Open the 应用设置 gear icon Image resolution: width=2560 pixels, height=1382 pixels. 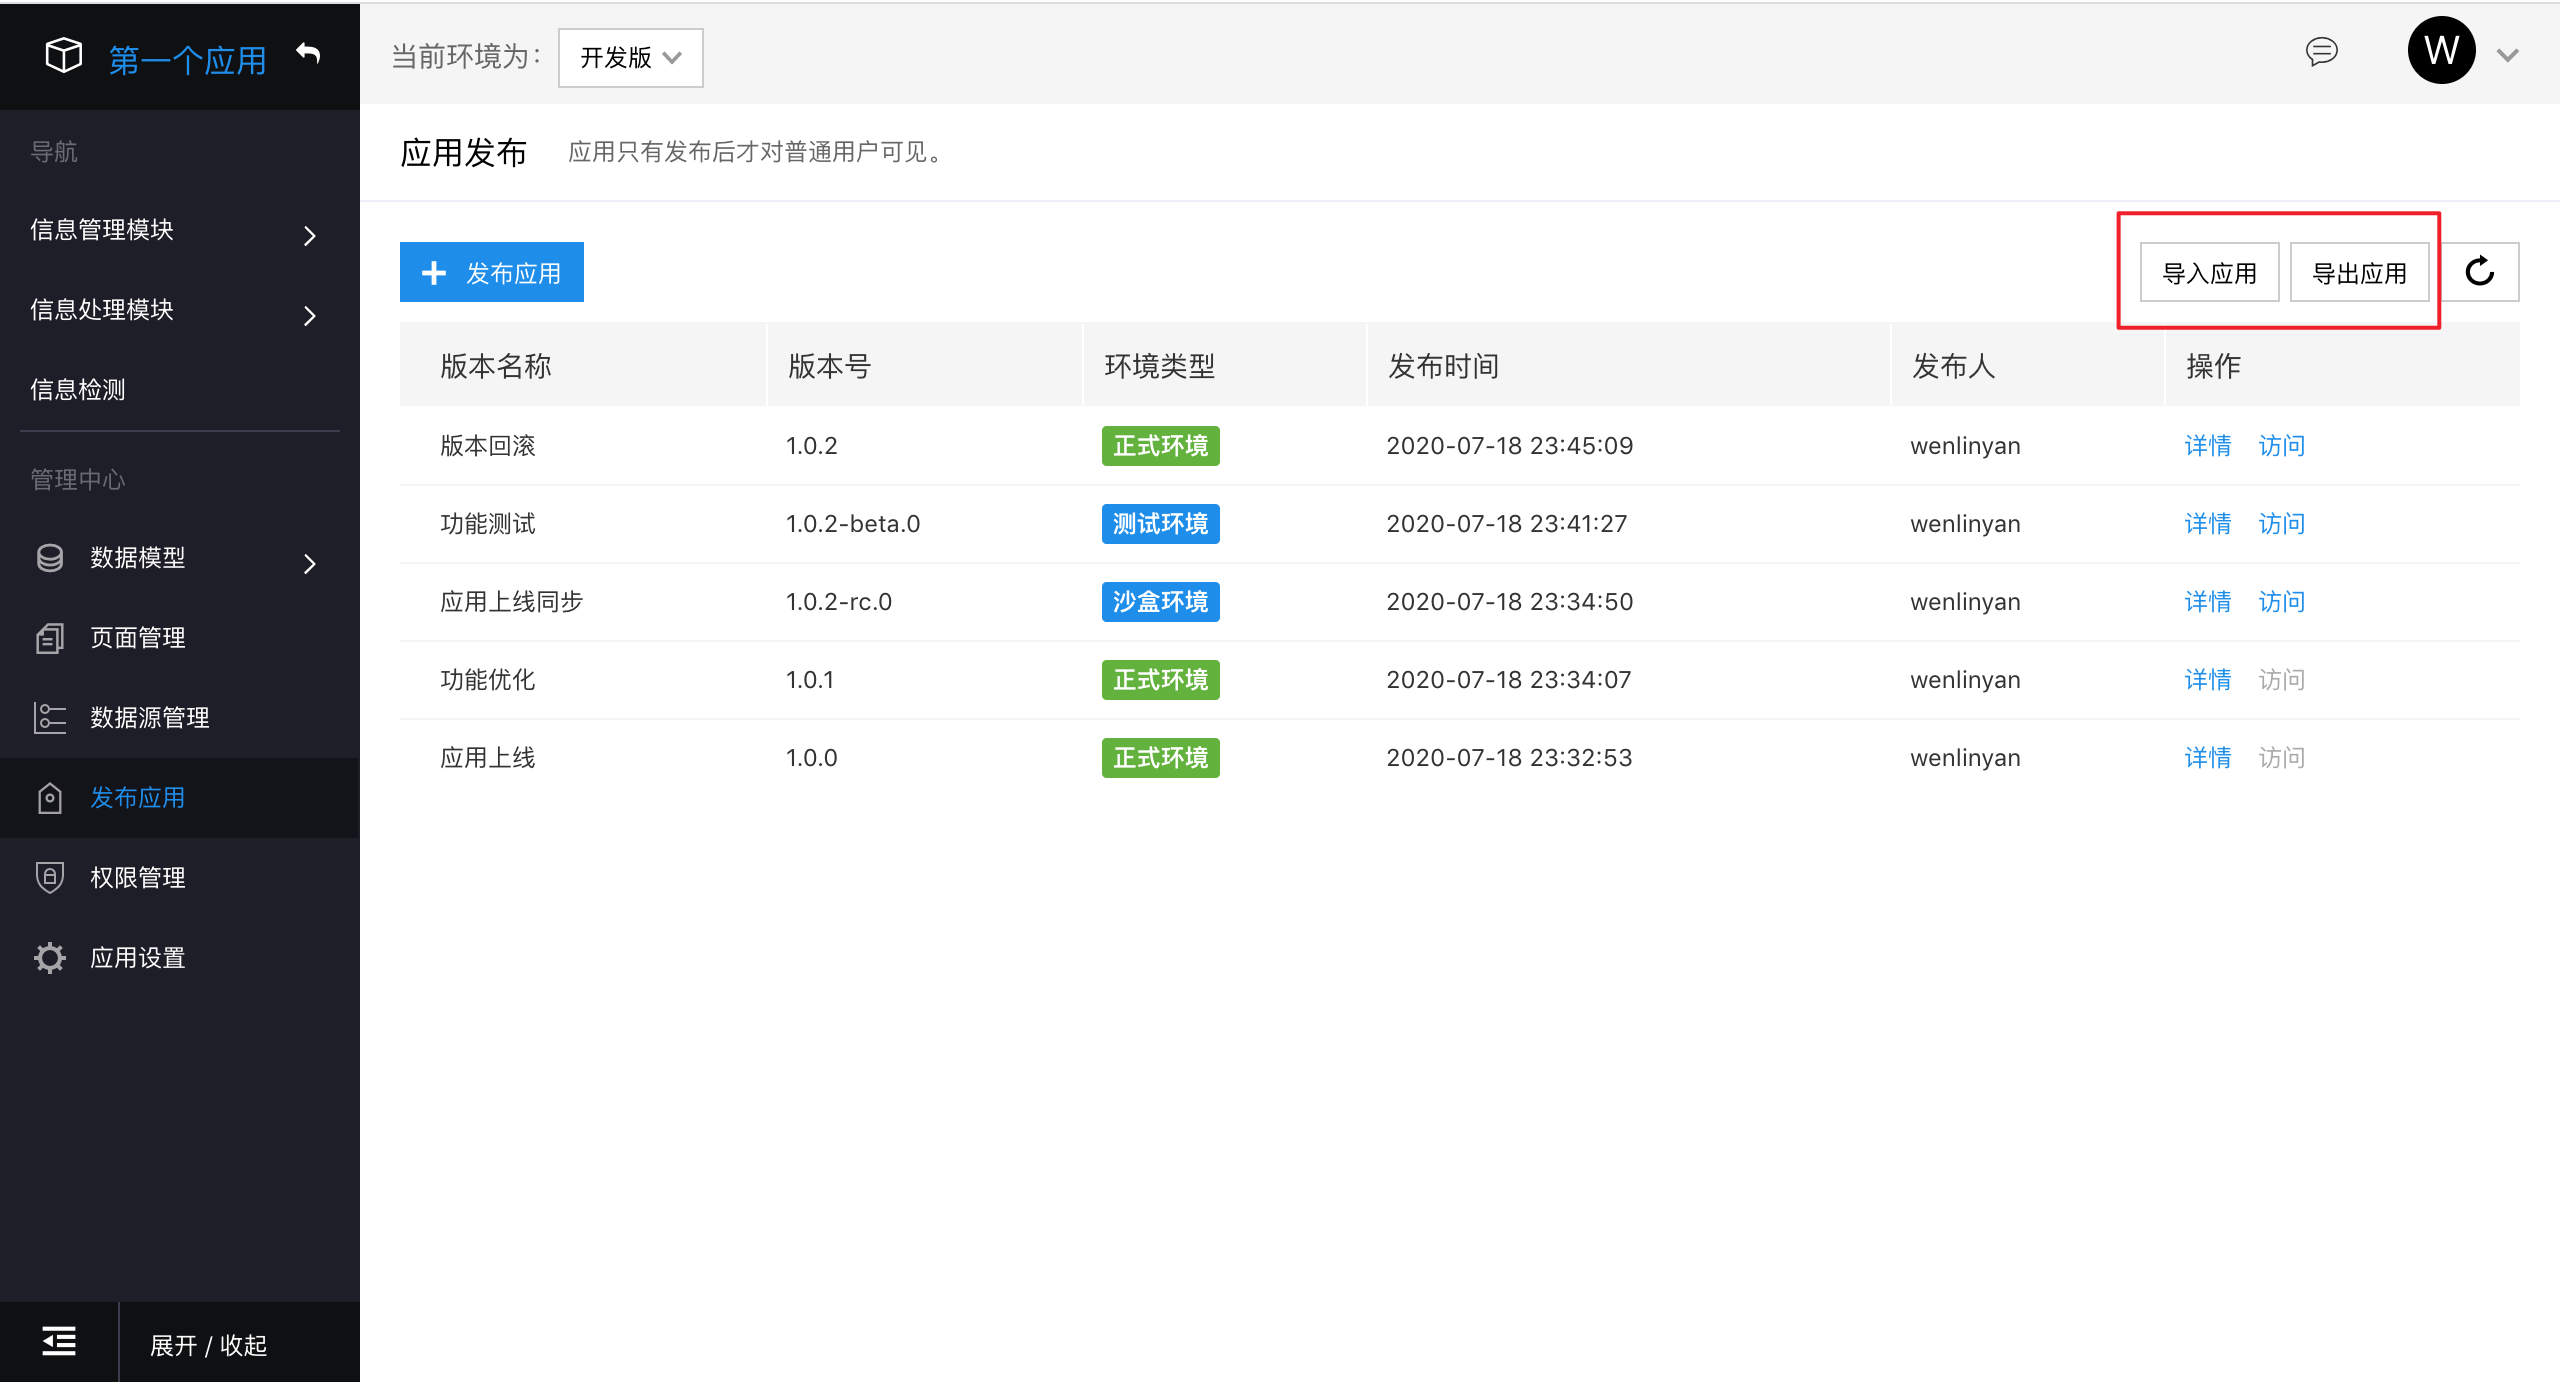[x=49, y=957]
